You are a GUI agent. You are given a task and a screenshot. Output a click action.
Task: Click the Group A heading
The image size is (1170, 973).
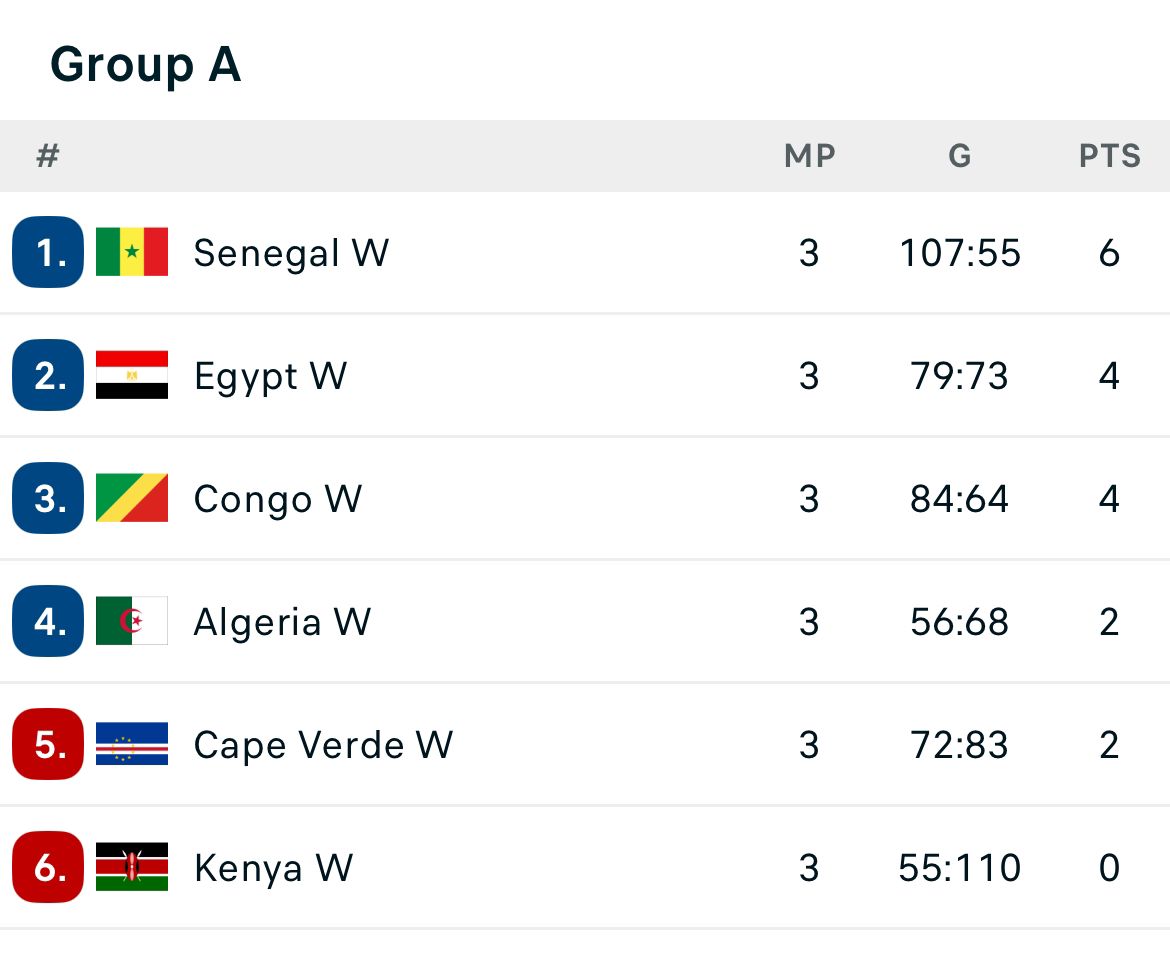tap(145, 65)
